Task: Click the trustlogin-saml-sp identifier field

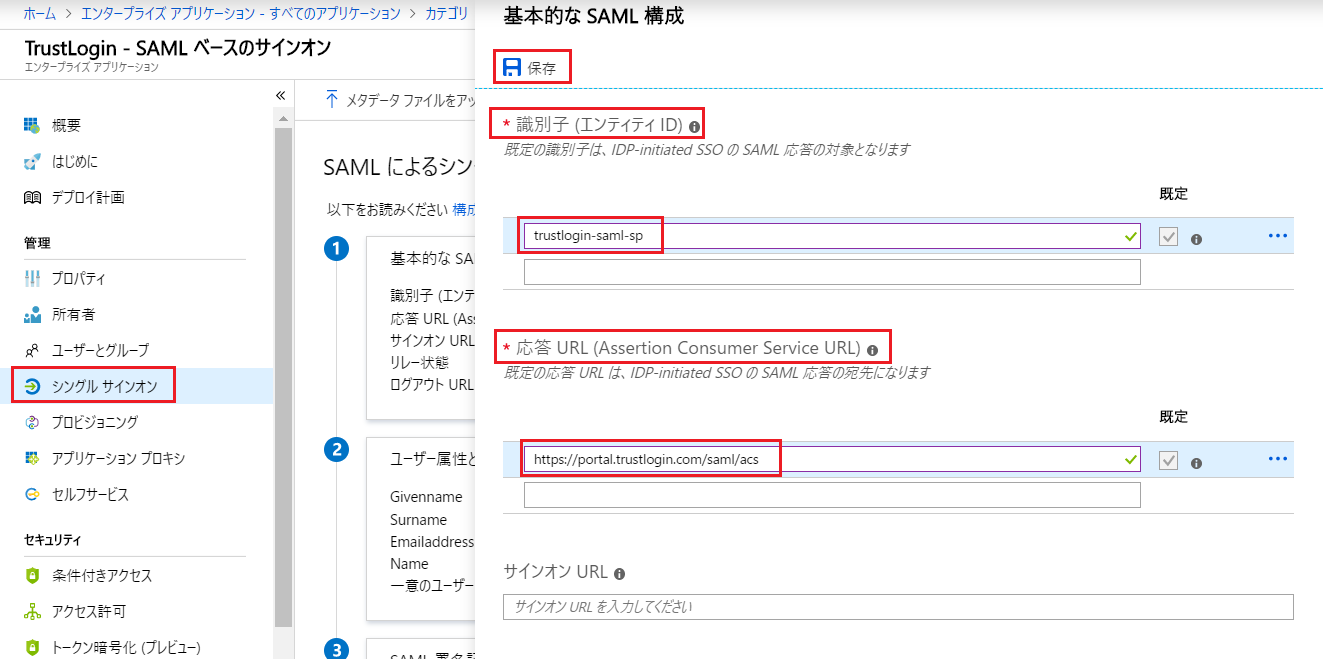Action: [x=832, y=236]
